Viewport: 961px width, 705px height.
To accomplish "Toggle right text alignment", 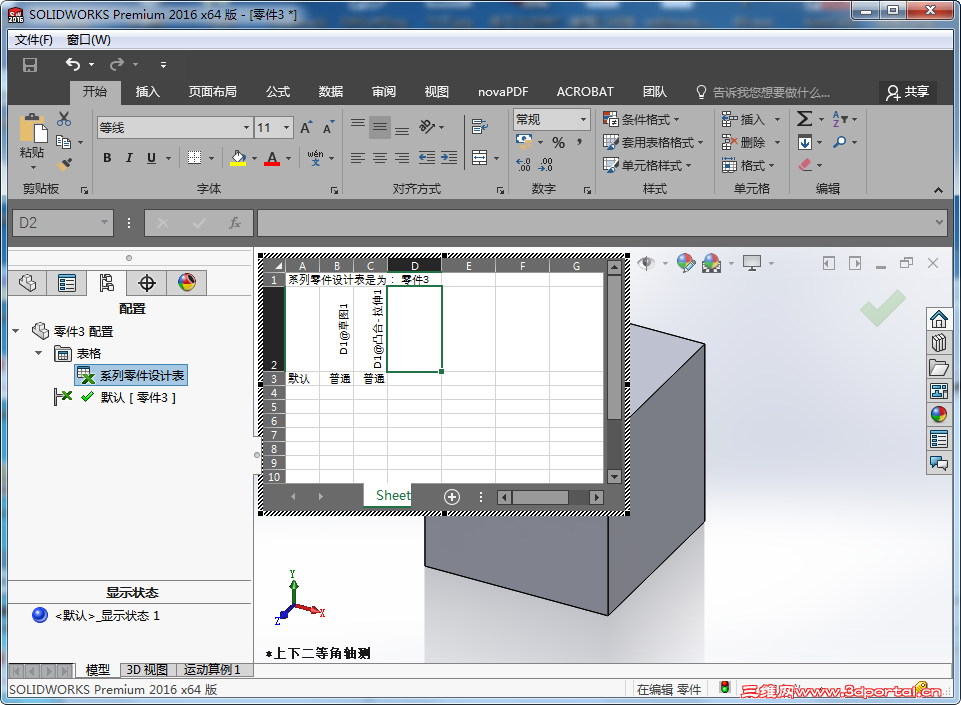I will point(402,158).
